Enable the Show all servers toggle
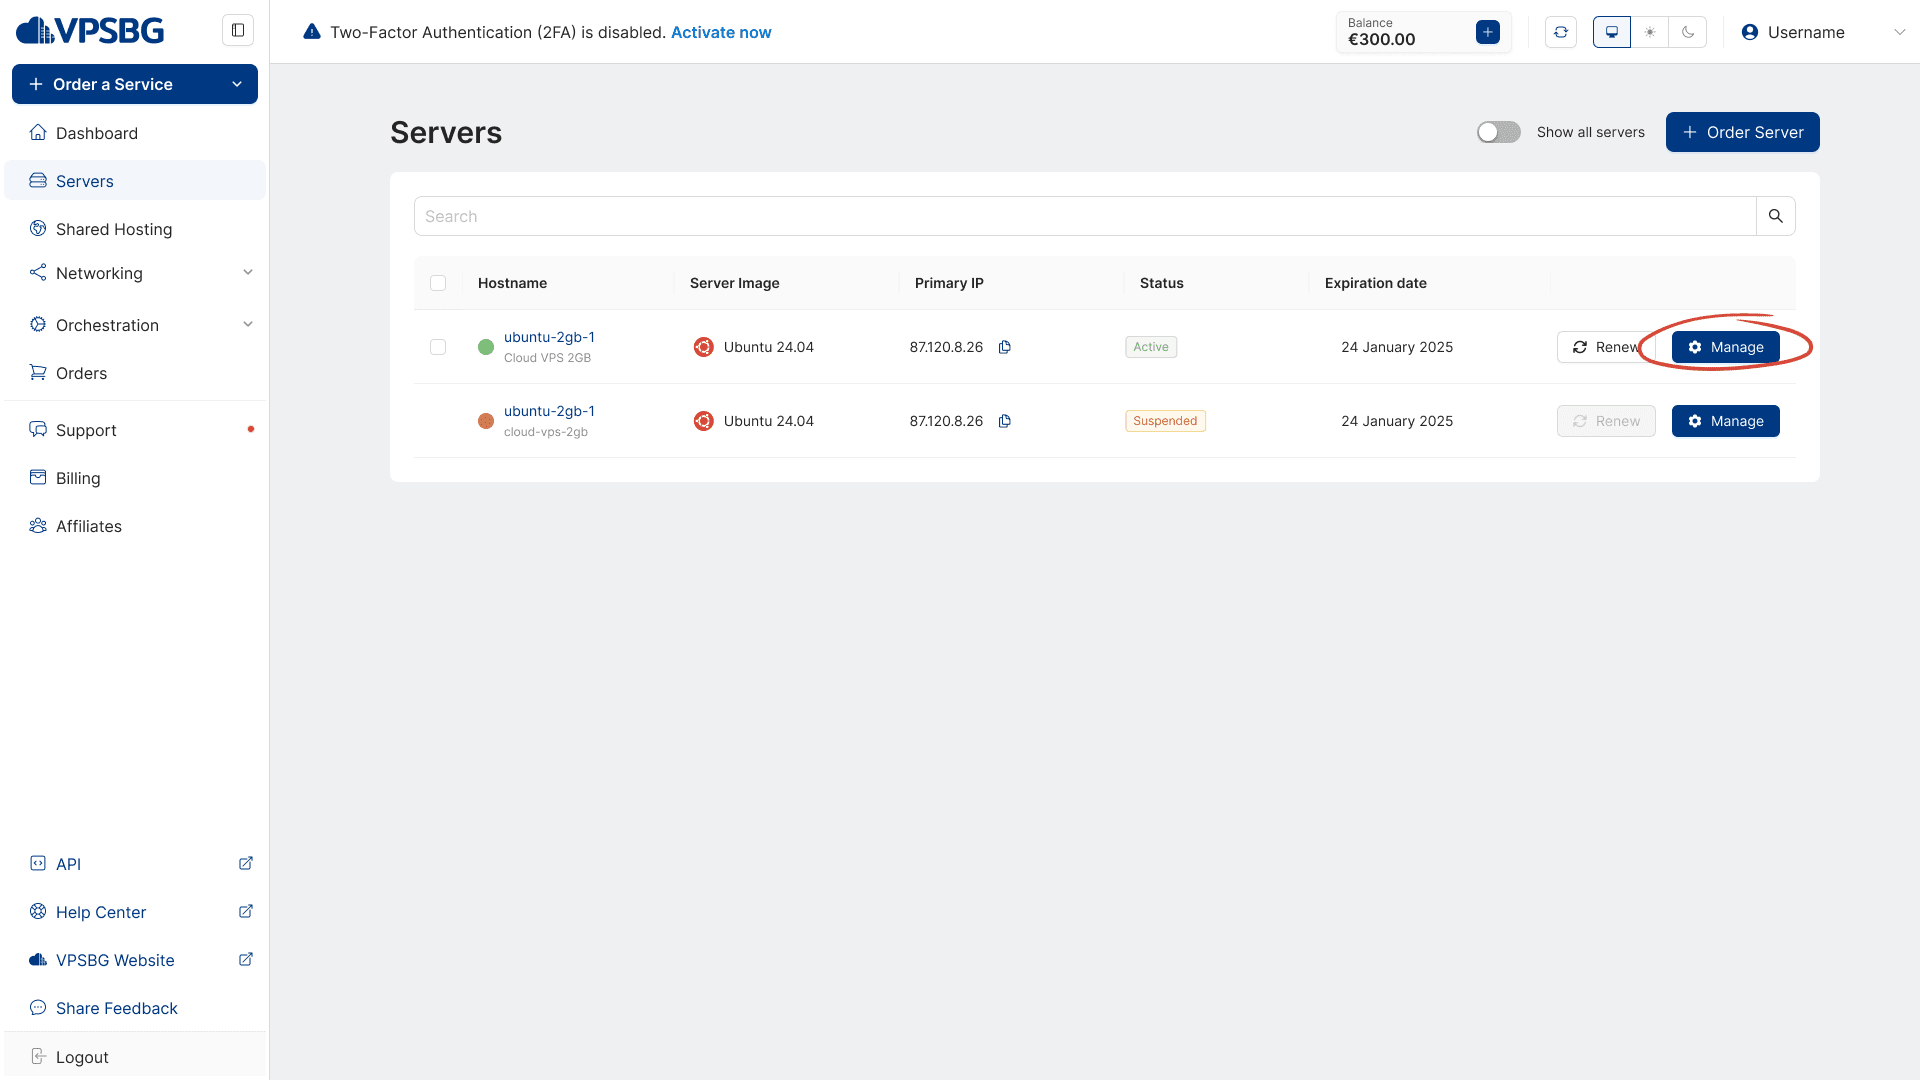 pyautogui.click(x=1498, y=131)
